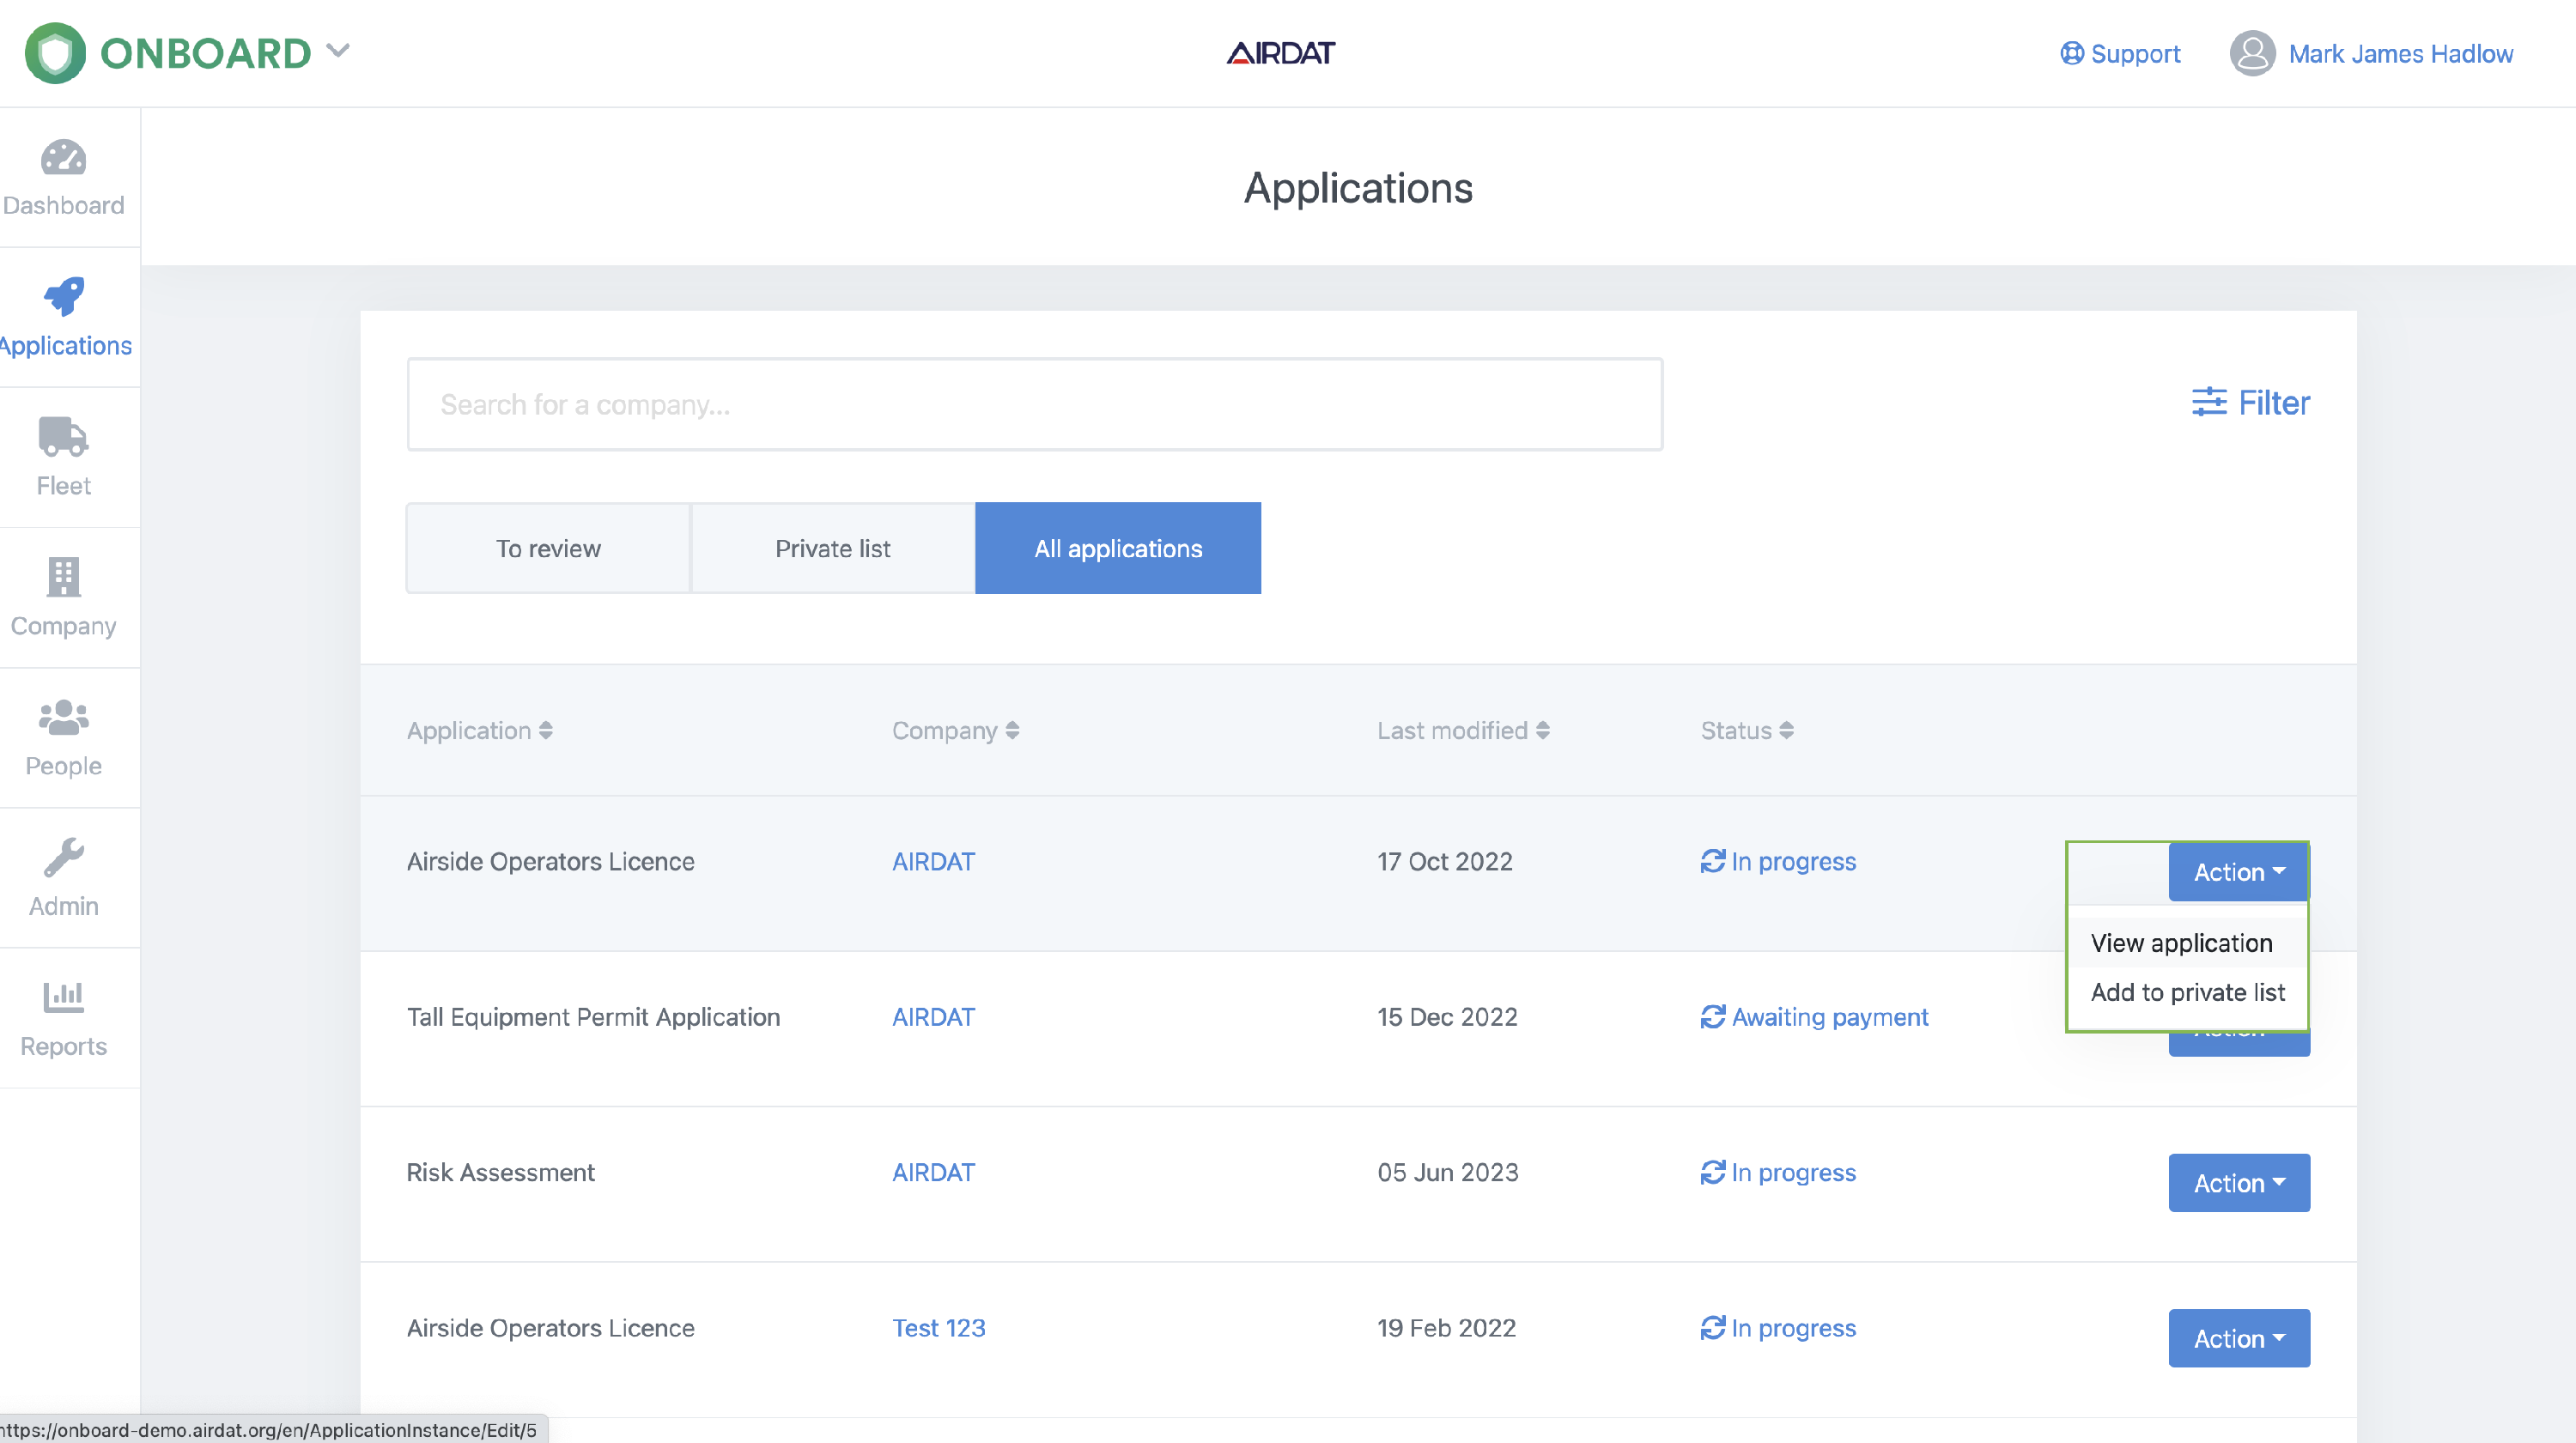Switch to the To review tab
The width and height of the screenshot is (2576, 1443).
point(548,548)
